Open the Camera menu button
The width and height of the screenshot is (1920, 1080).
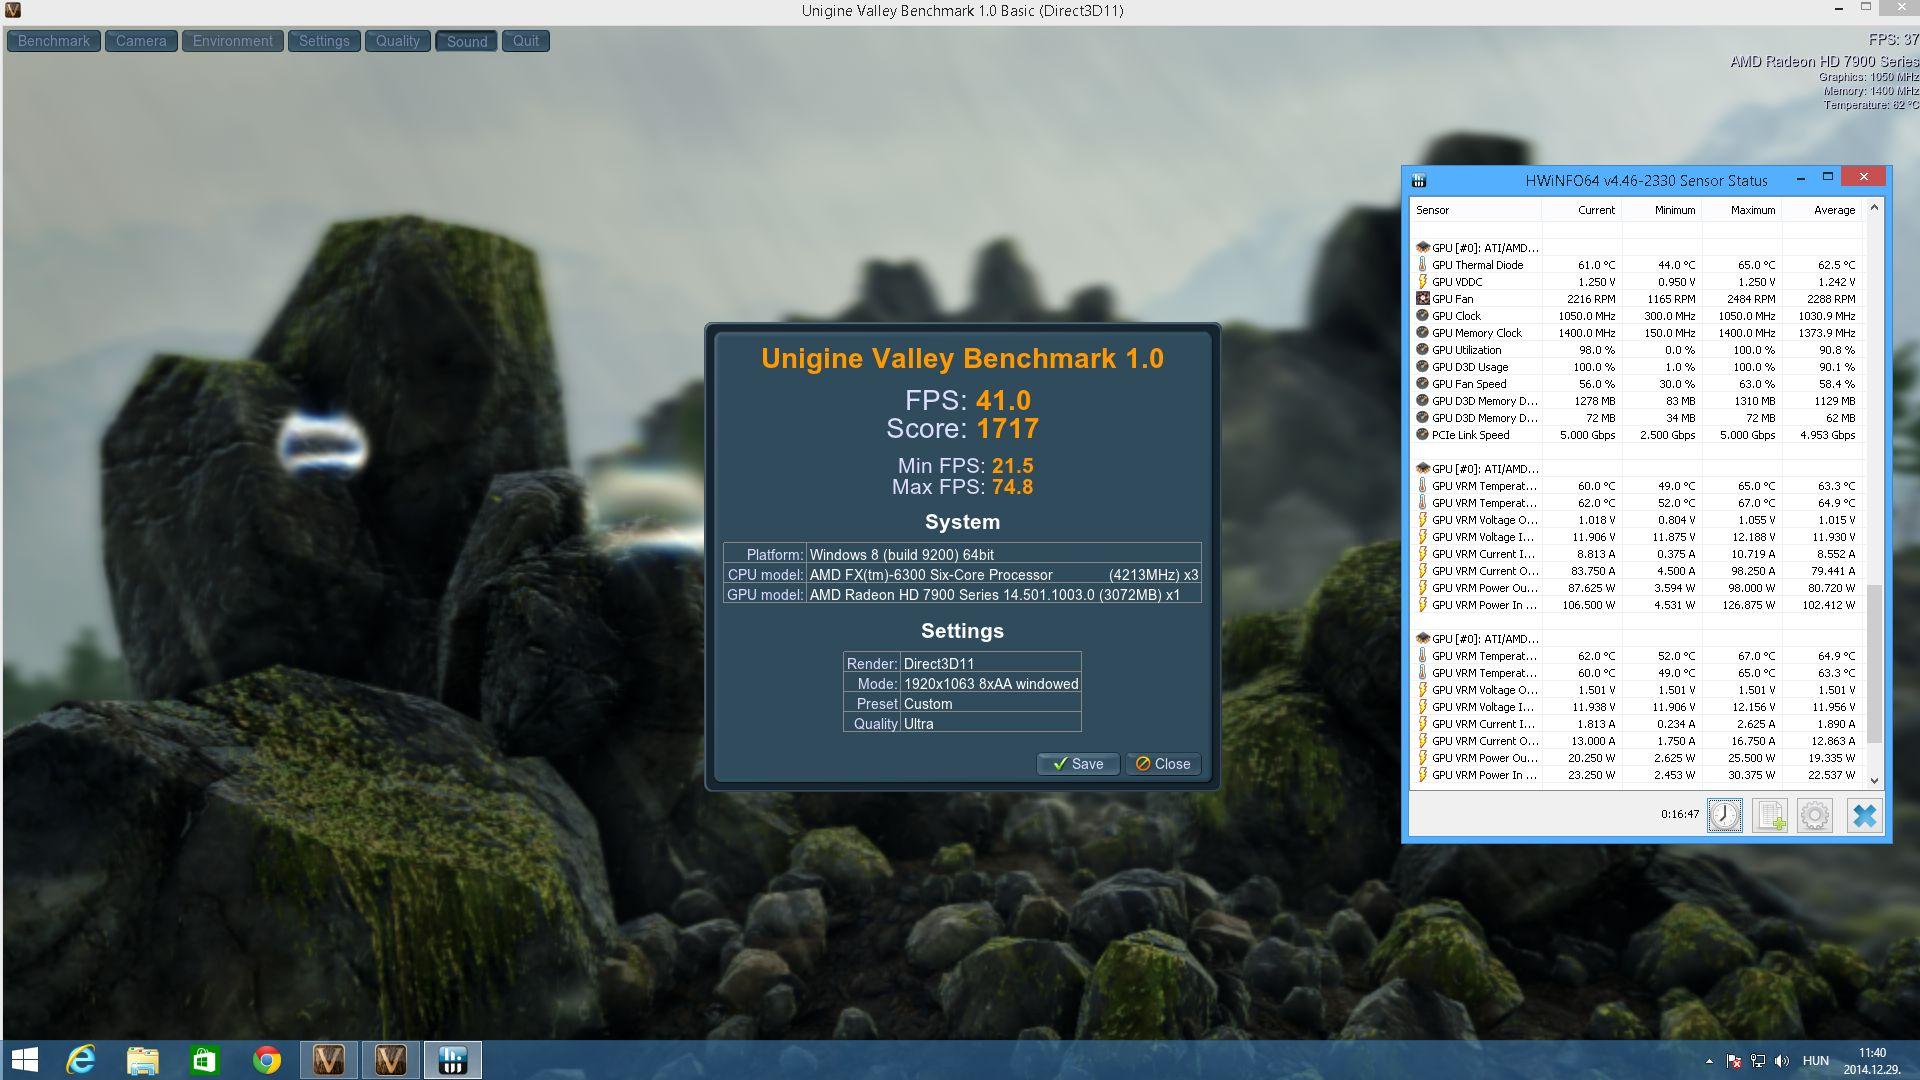(x=141, y=41)
